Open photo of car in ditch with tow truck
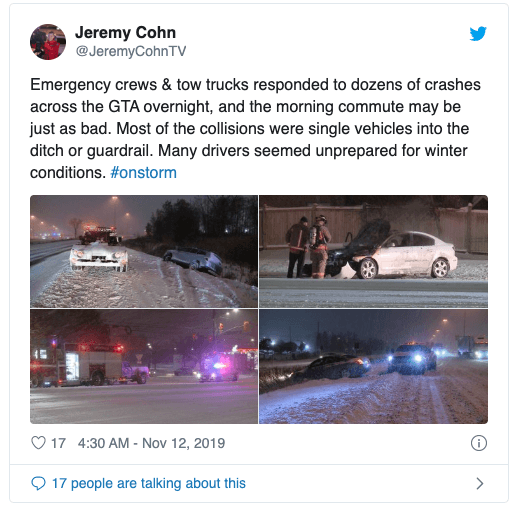The width and height of the screenshot is (517, 509). point(144,251)
